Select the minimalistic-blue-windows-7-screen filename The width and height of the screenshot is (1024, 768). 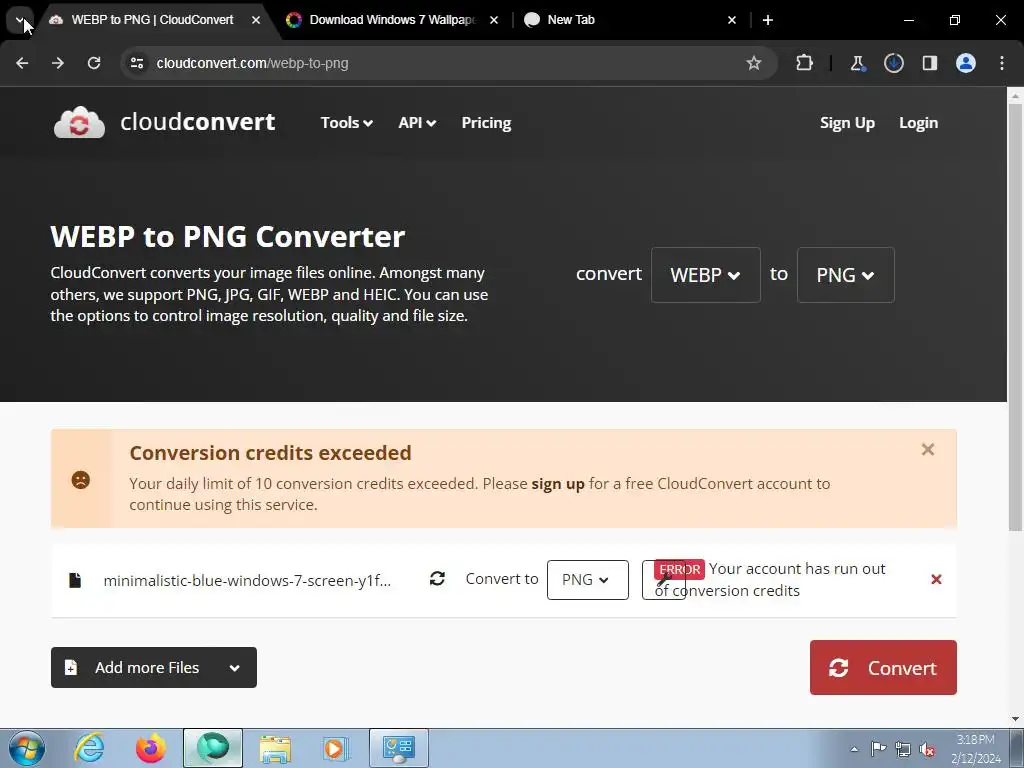click(247, 581)
